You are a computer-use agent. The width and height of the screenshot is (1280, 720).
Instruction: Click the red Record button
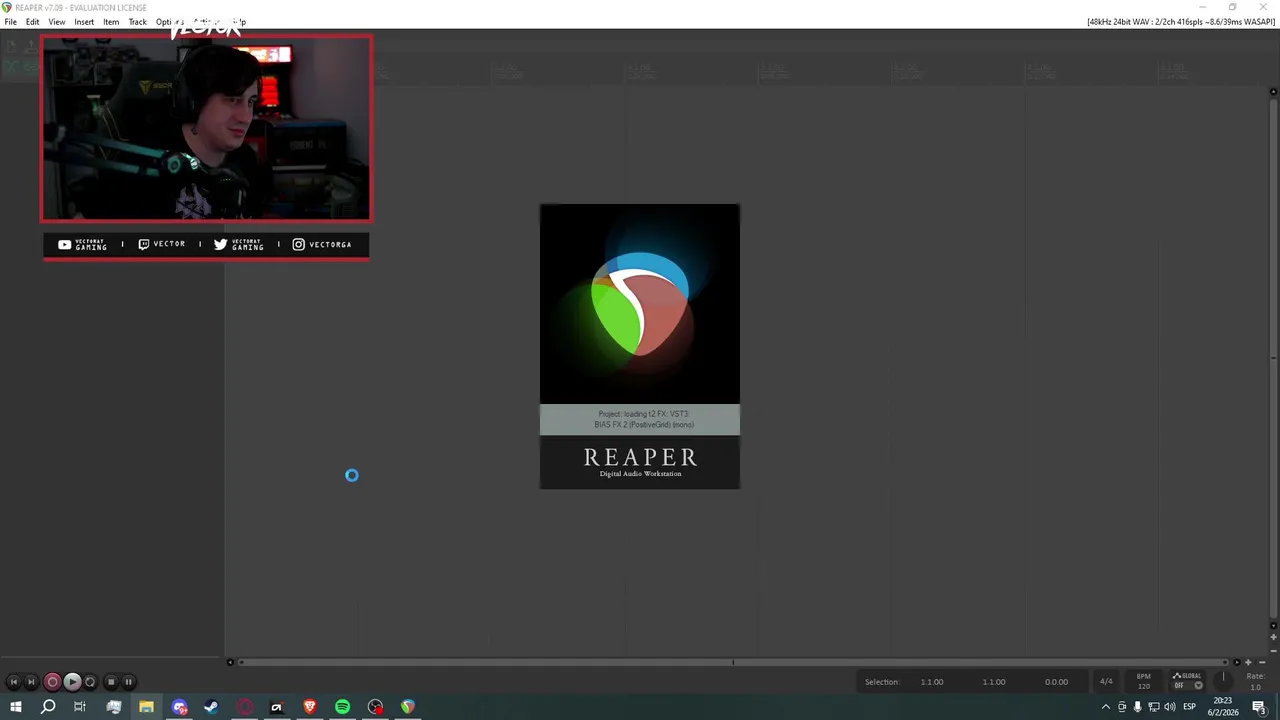click(52, 682)
